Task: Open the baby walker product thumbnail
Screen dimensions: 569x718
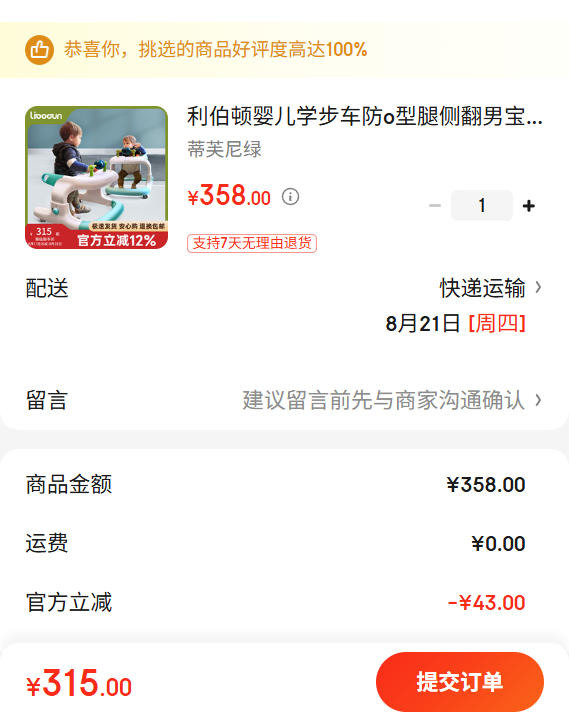Action: 97,178
